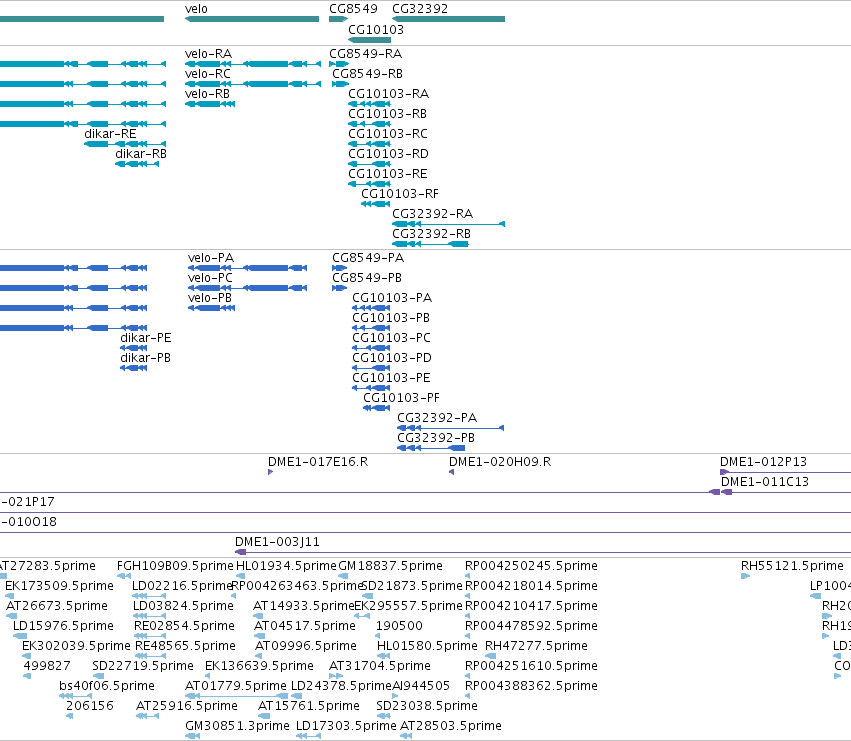This screenshot has width=851, height=741.
Task: Select protein velo-PC
Action: pos(210,278)
